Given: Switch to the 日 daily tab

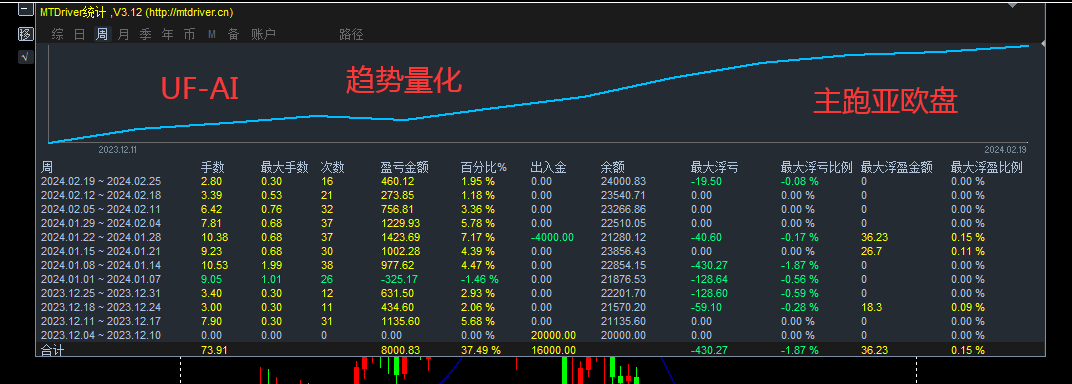Looking at the screenshot, I should [x=79, y=34].
